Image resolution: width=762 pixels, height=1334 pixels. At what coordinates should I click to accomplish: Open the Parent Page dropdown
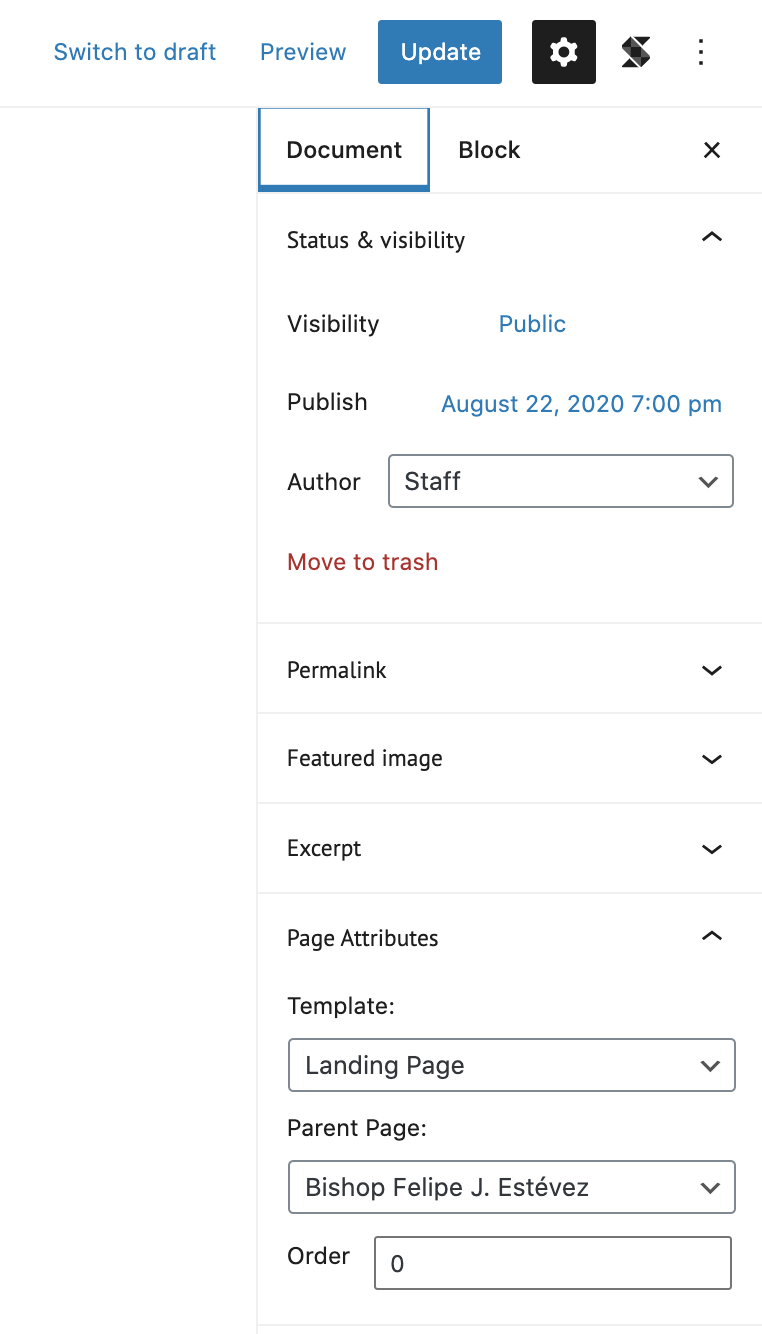511,1187
